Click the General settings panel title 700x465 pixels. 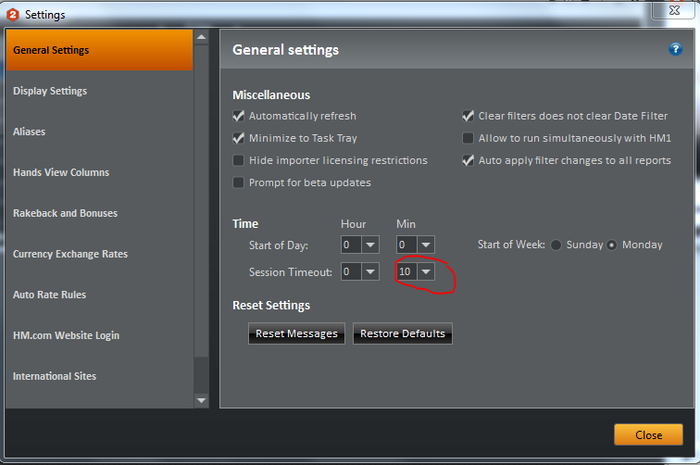click(285, 50)
